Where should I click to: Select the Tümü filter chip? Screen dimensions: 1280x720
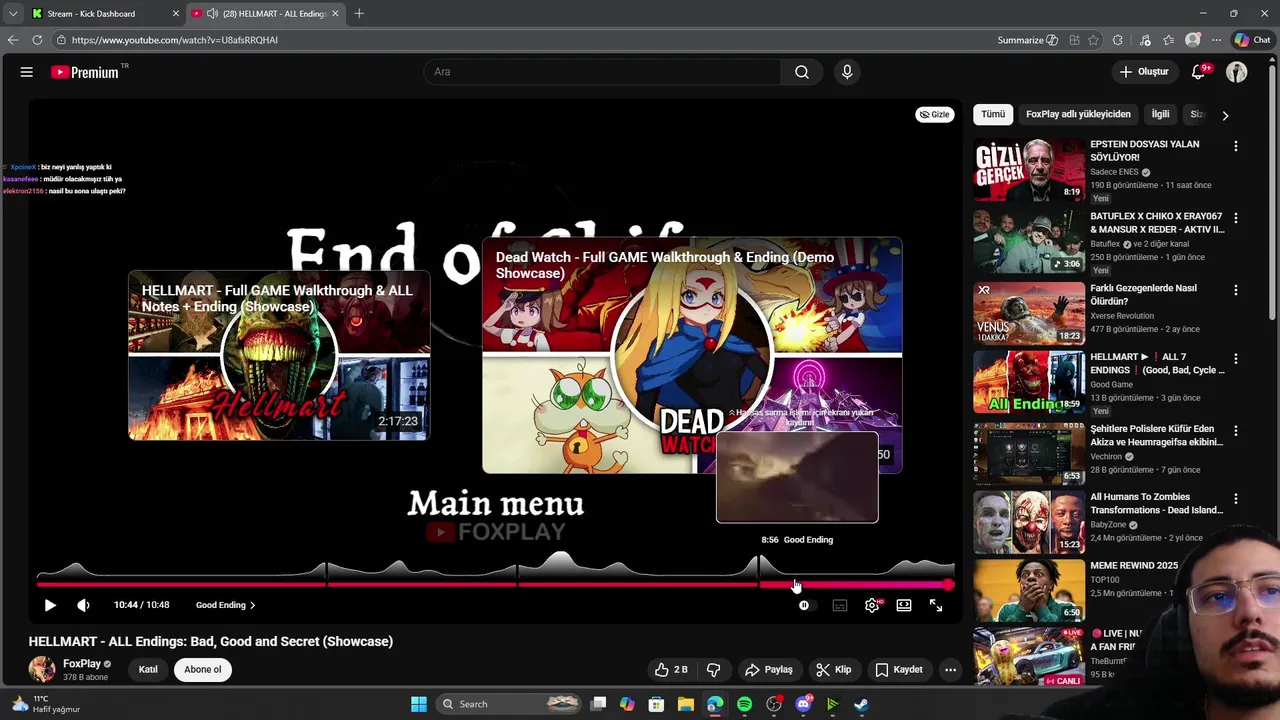[993, 114]
